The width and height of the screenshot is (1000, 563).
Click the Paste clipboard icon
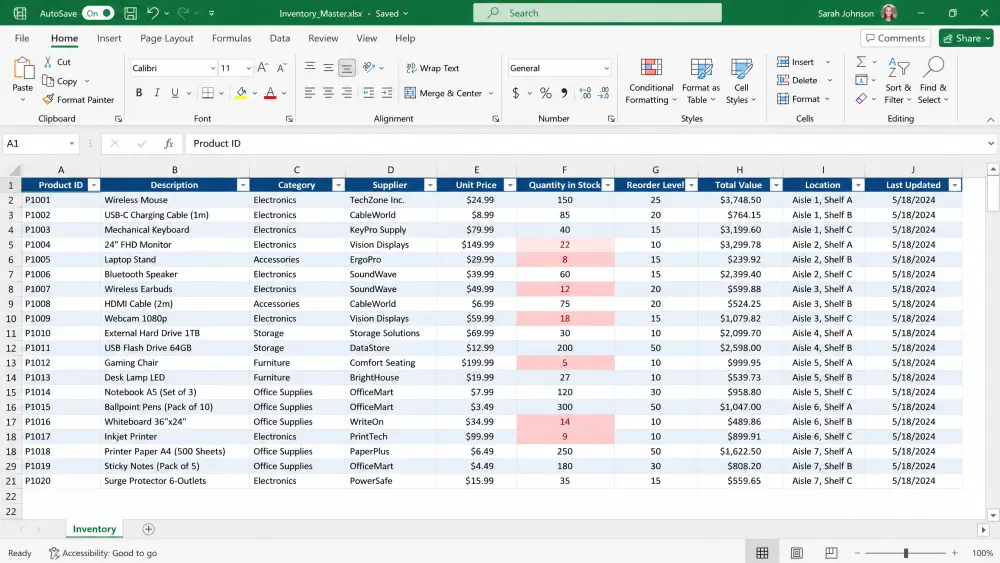pos(23,69)
